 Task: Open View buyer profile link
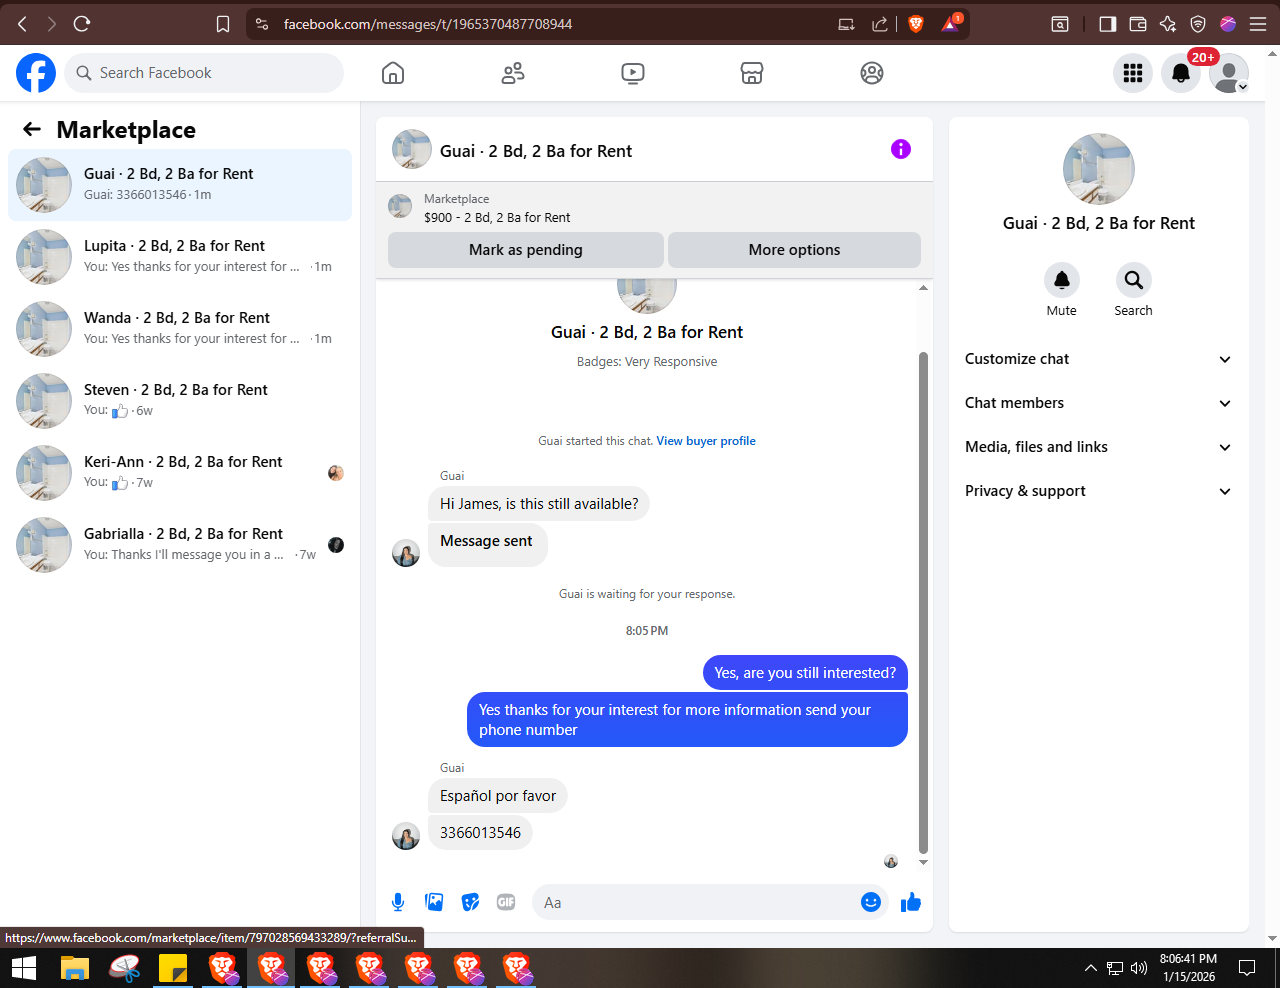[x=706, y=441]
